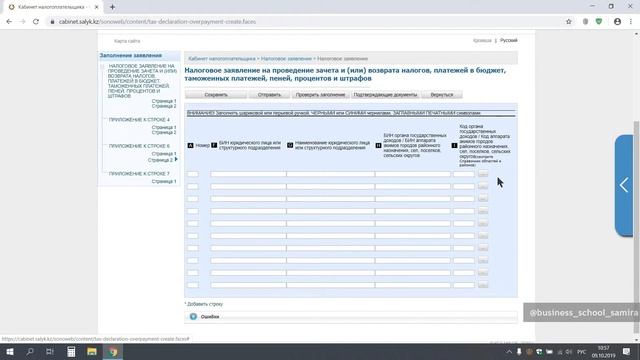Click the Сохранить button
Viewport: 640px width, 360px height.
pyautogui.click(x=216, y=95)
